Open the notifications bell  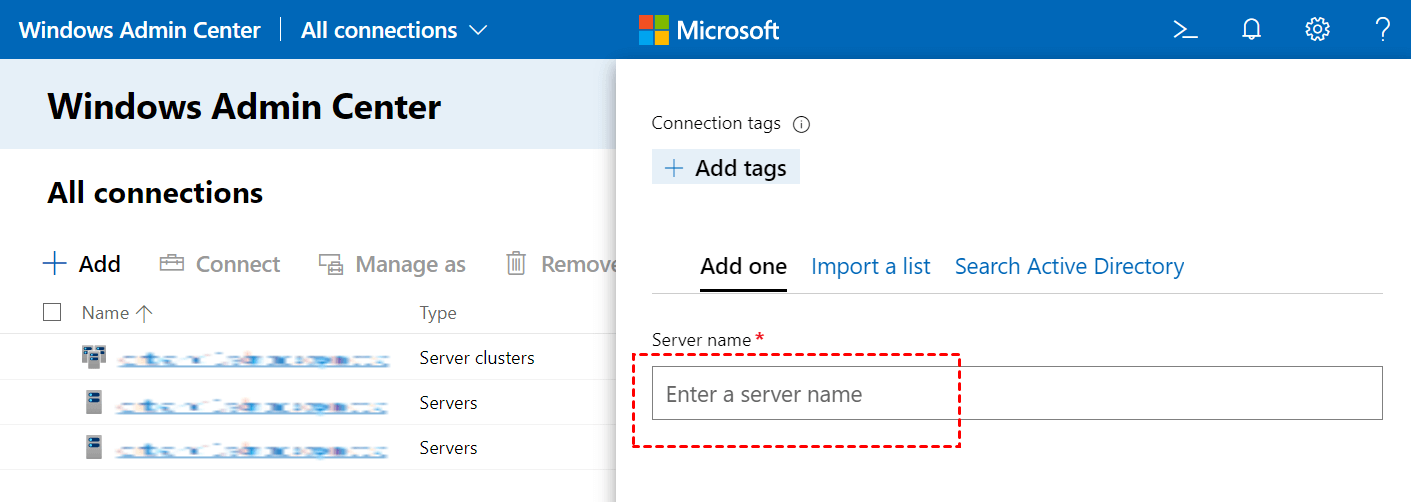pos(1251,30)
